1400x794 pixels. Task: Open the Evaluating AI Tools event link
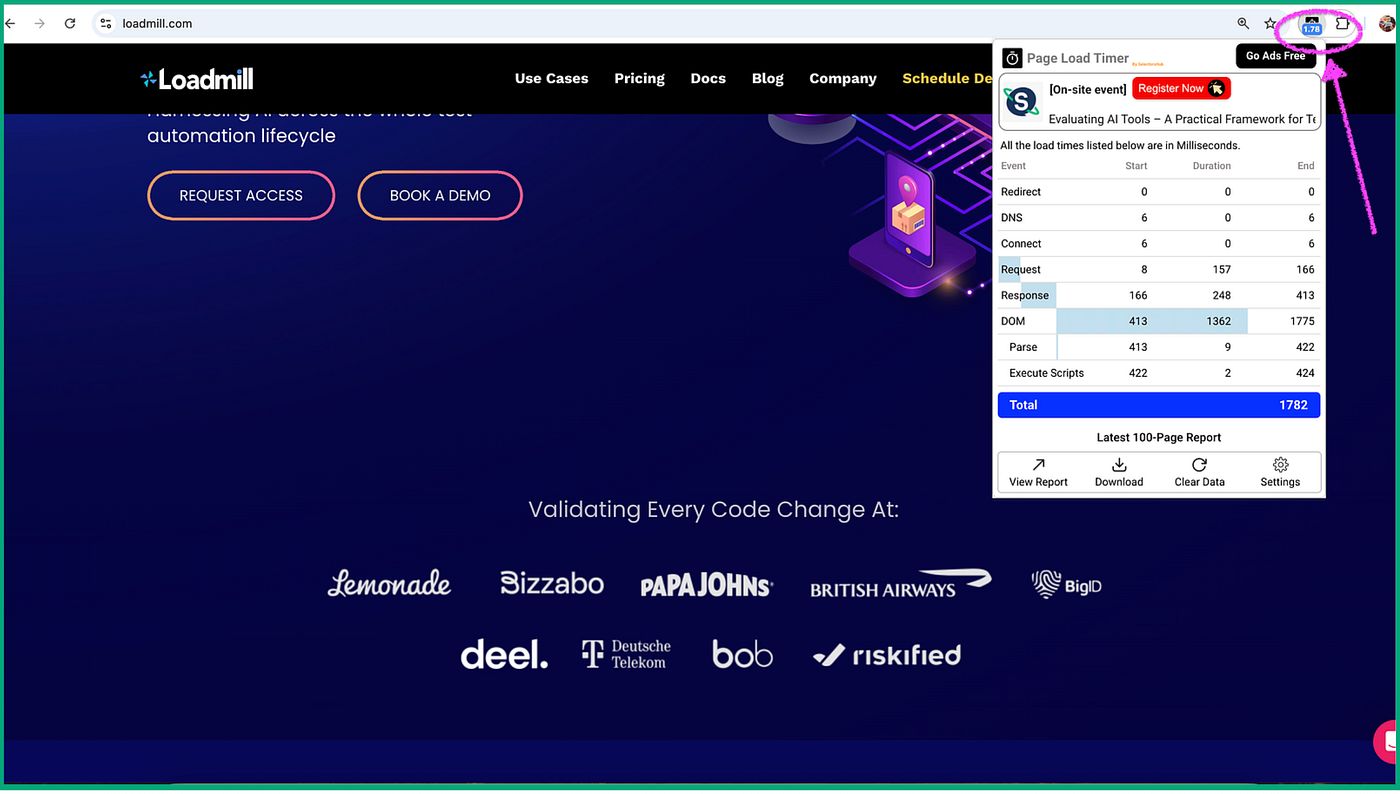coord(1183,119)
